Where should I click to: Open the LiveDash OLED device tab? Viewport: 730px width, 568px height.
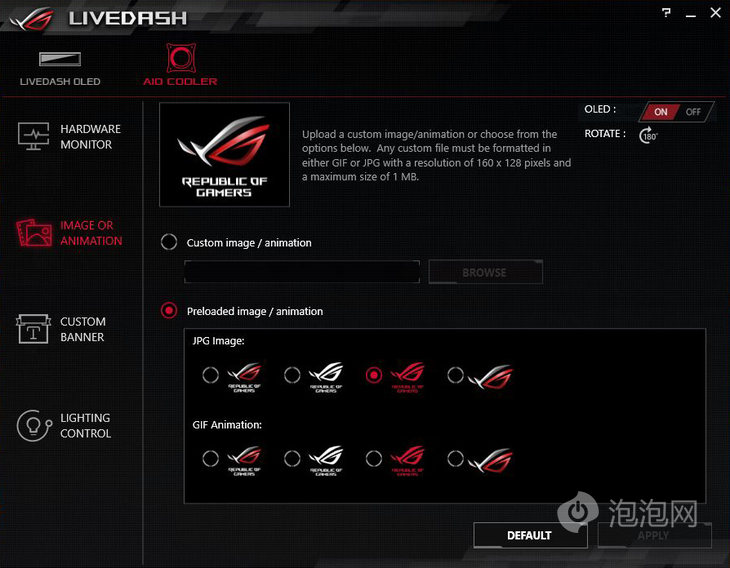[x=60, y=68]
